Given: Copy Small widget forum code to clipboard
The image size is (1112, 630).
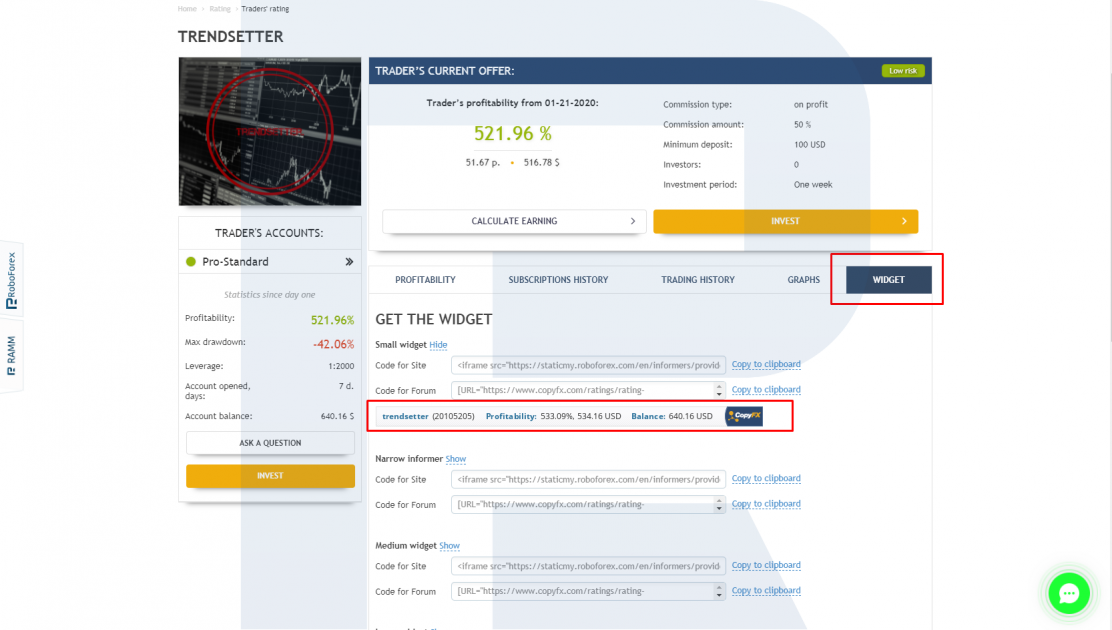Looking at the screenshot, I should (766, 389).
